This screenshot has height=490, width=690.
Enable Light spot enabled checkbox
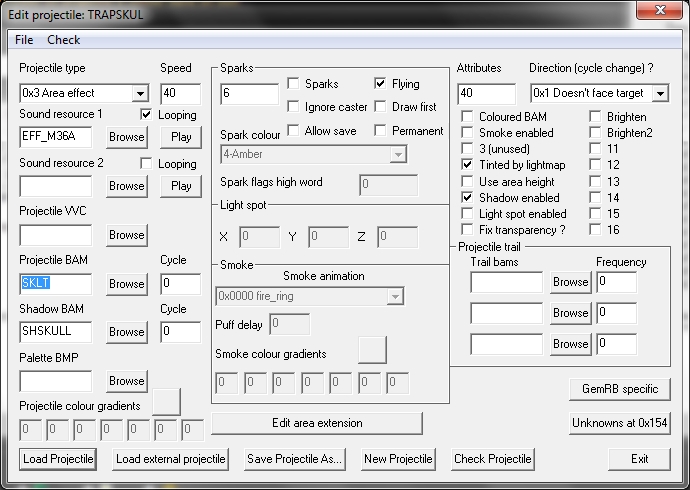point(467,214)
